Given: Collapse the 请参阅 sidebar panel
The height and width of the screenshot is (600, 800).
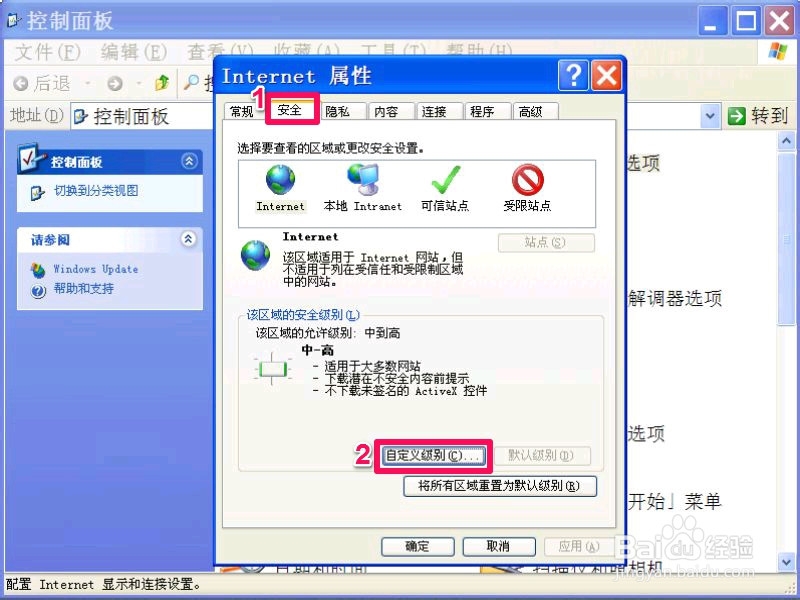Looking at the screenshot, I should coord(189,239).
